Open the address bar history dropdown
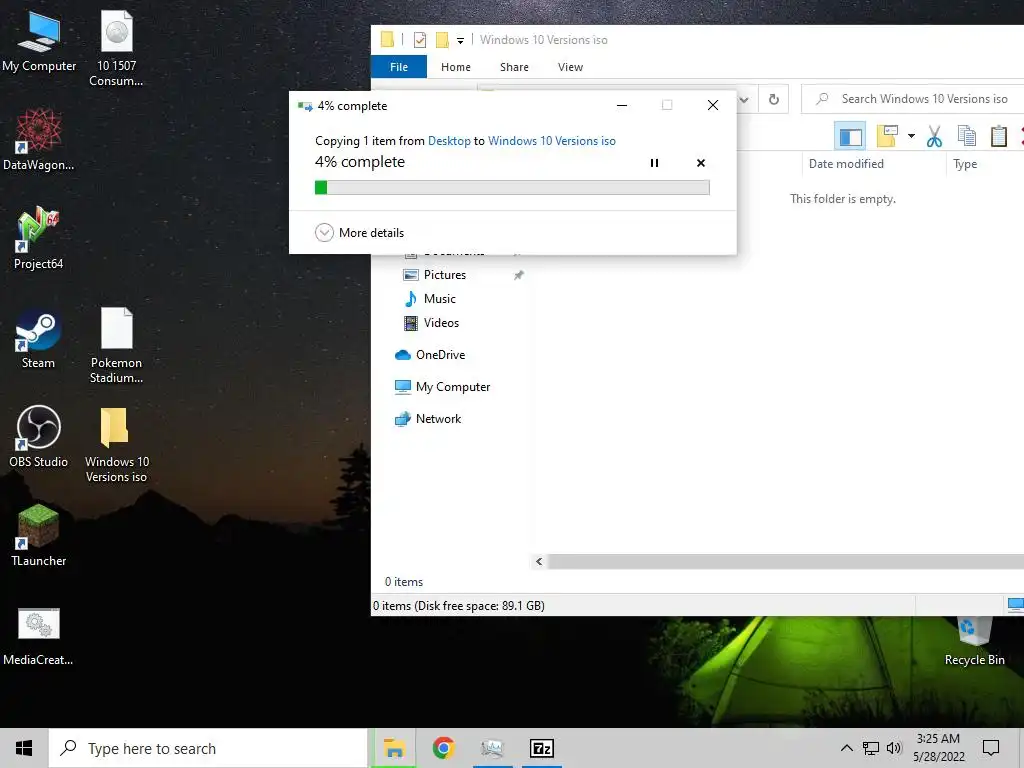The width and height of the screenshot is (1024, 768). [x=744, y=100]
